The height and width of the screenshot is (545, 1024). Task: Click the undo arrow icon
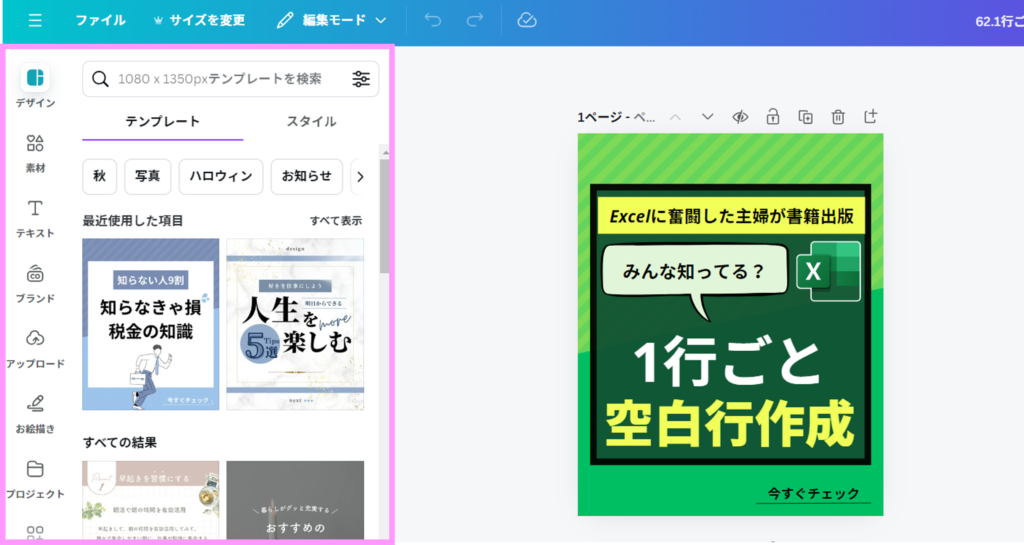(432, 20)
